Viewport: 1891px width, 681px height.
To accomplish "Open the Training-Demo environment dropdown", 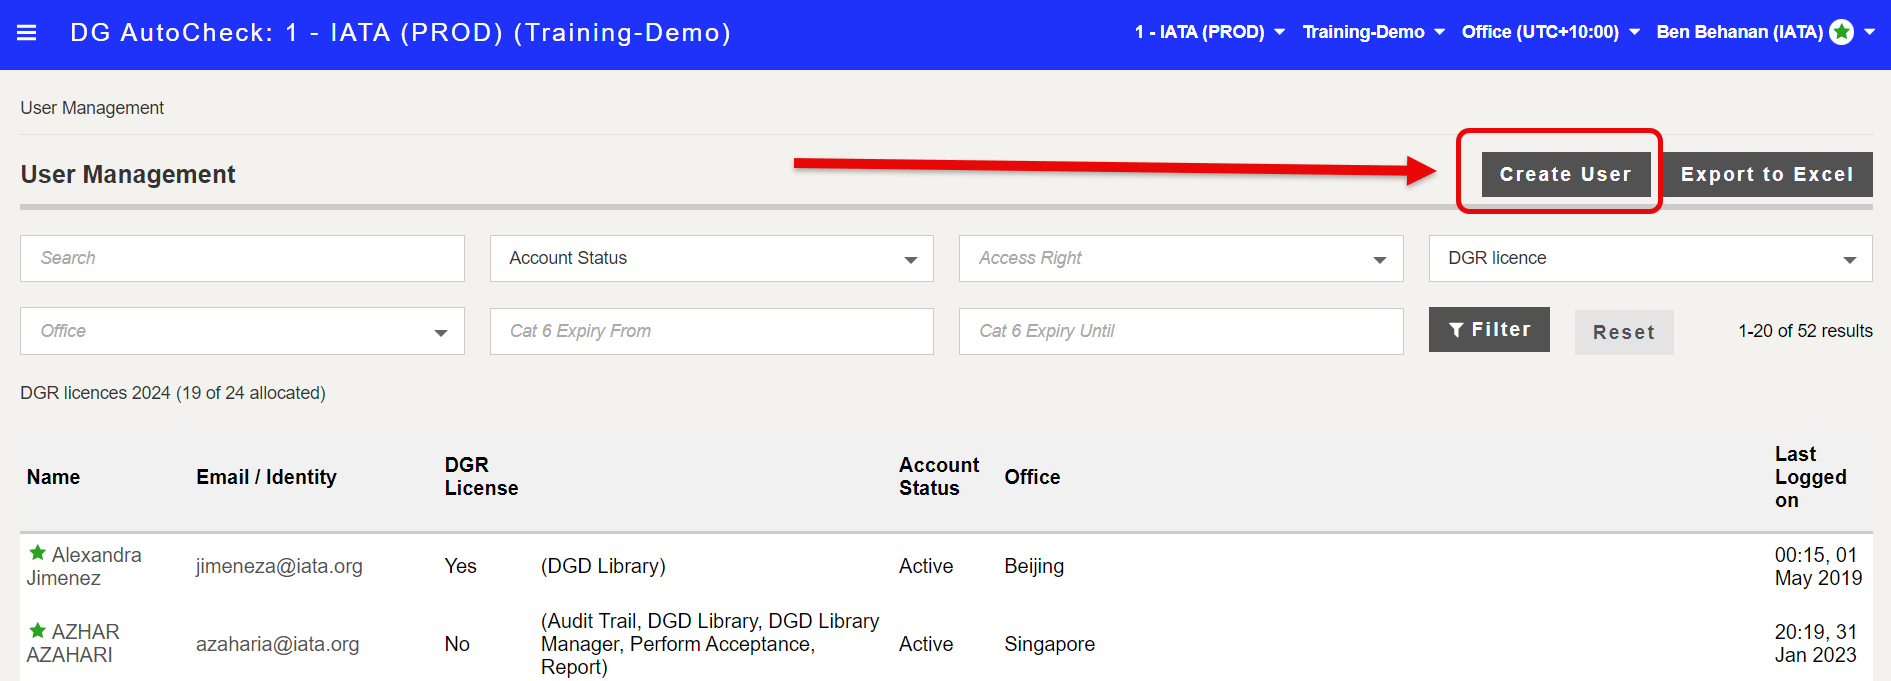I will click(1374, 32).
